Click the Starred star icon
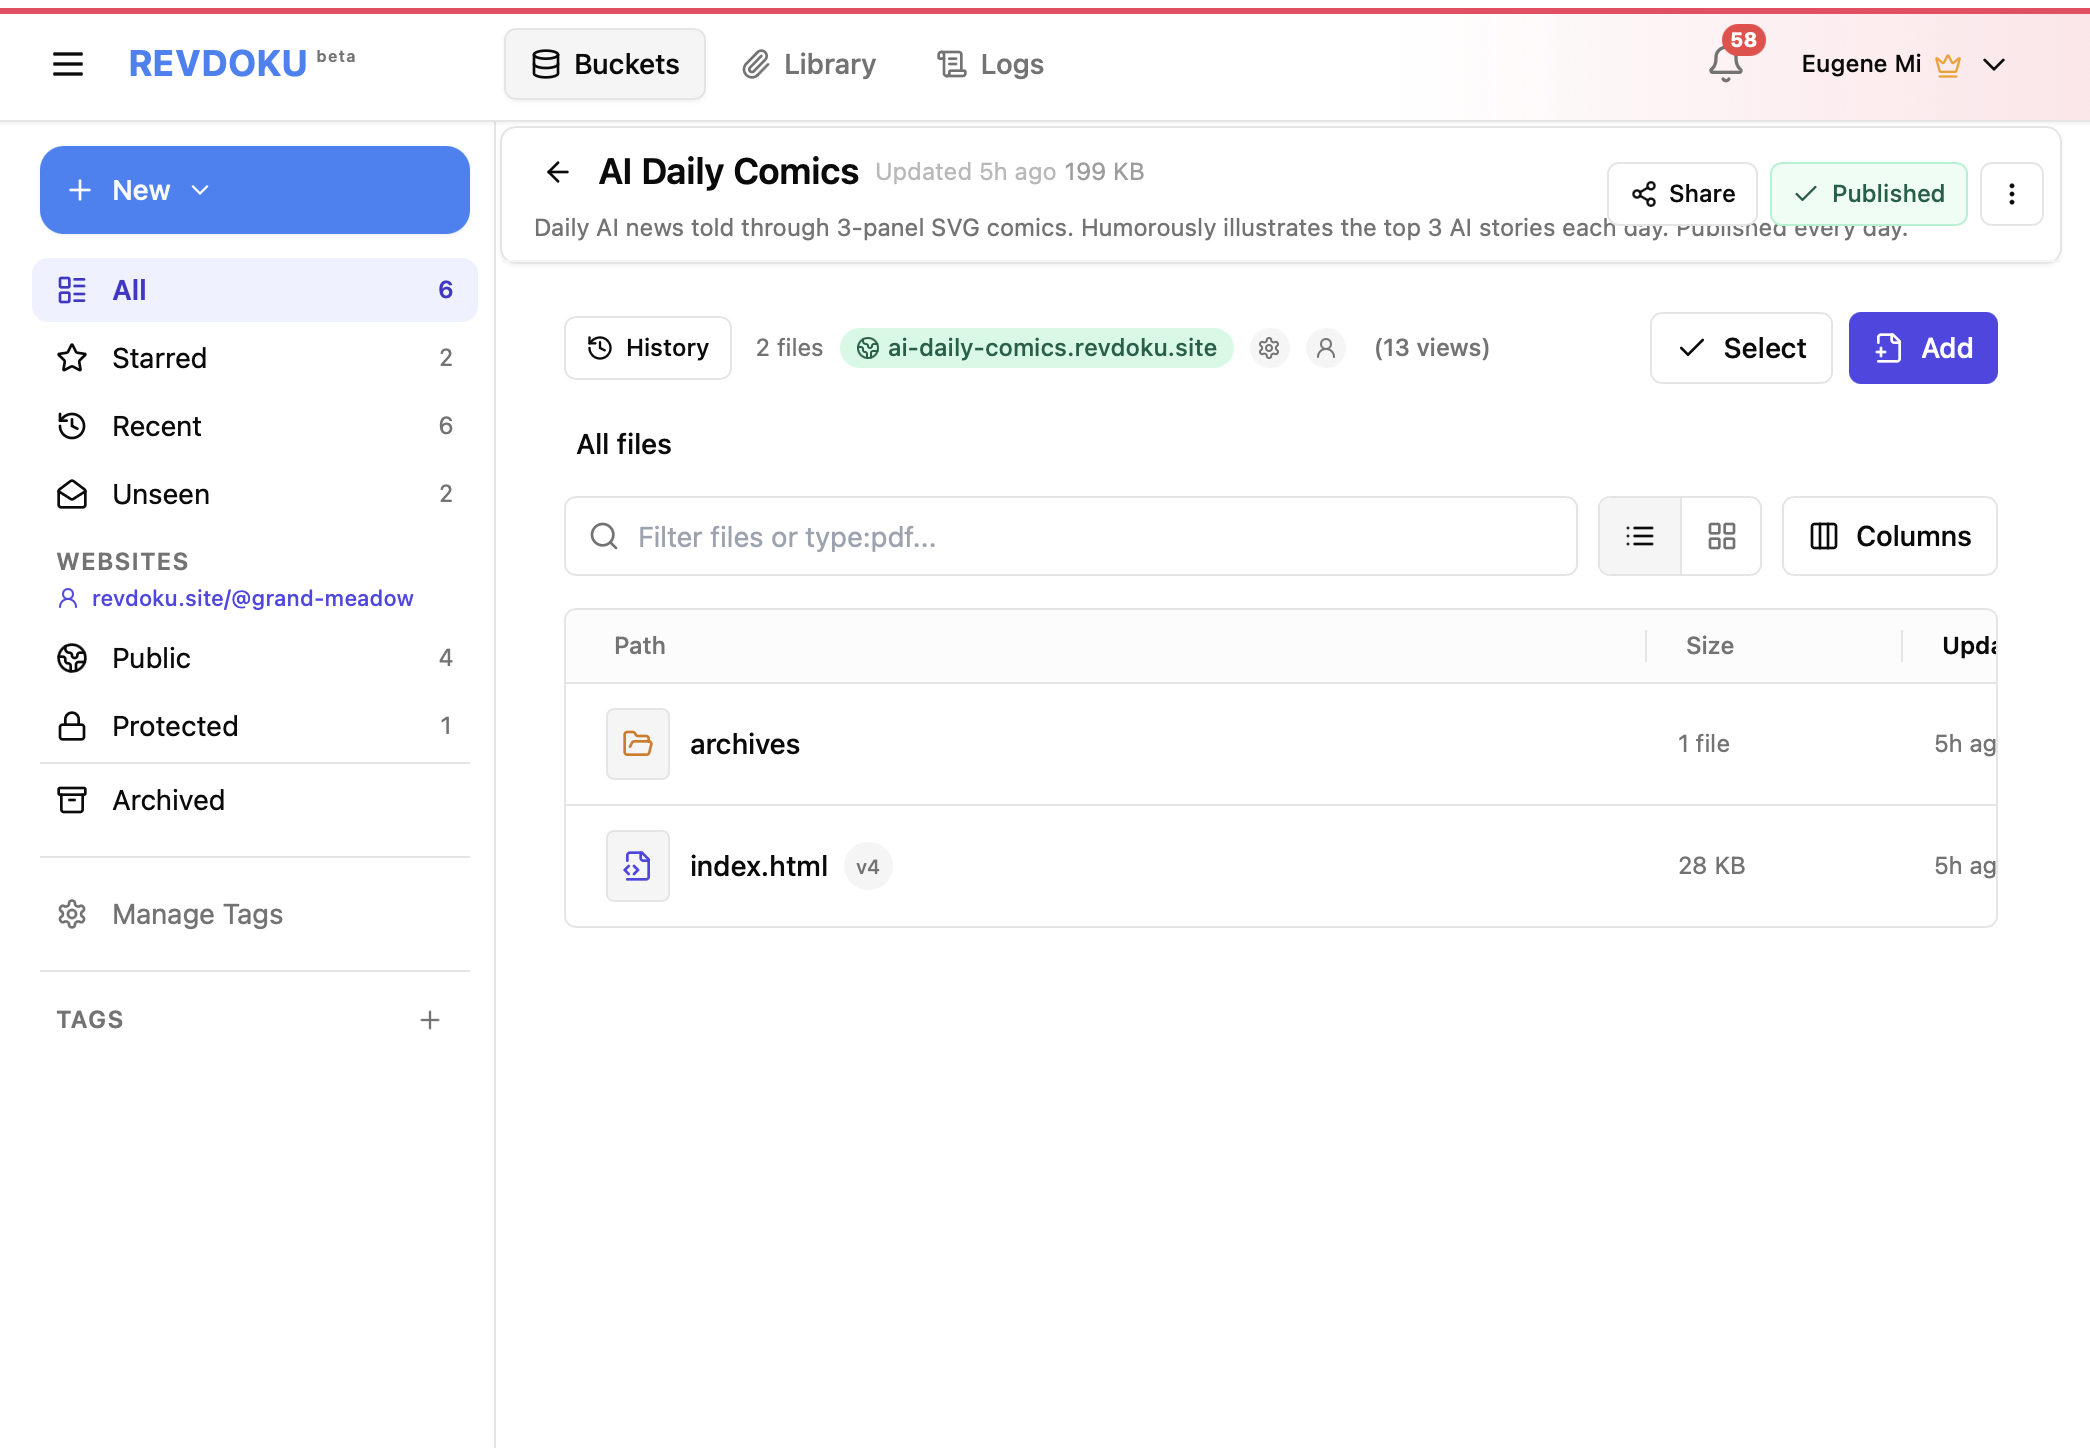Image resolution: width=2090 pixels, height=1448 pixels. tap(72, 358)
